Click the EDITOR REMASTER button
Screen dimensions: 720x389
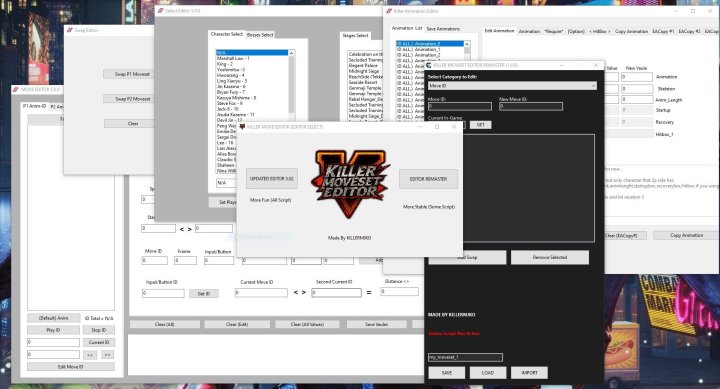coord(428,179)
